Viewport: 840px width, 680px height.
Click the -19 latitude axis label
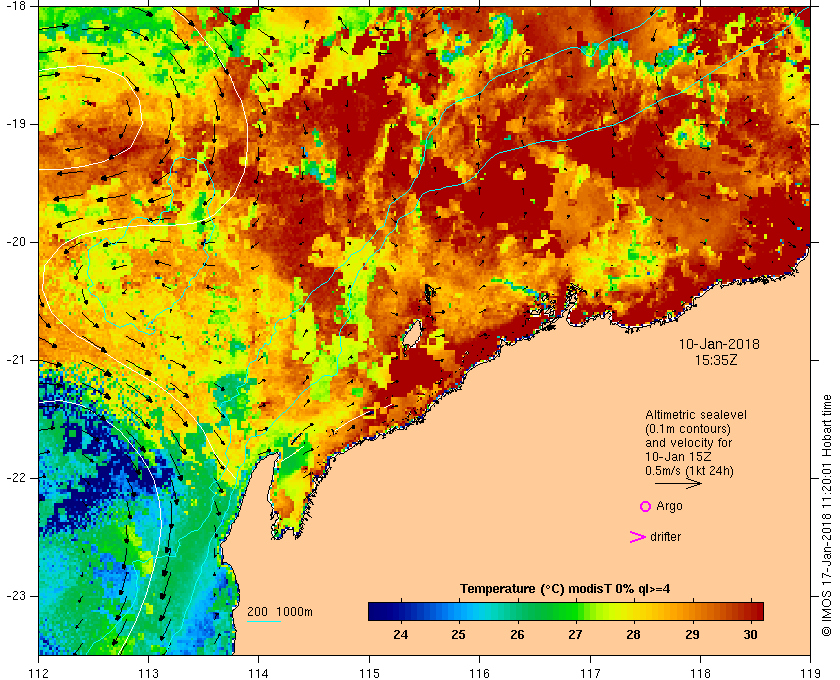point(15,124)
